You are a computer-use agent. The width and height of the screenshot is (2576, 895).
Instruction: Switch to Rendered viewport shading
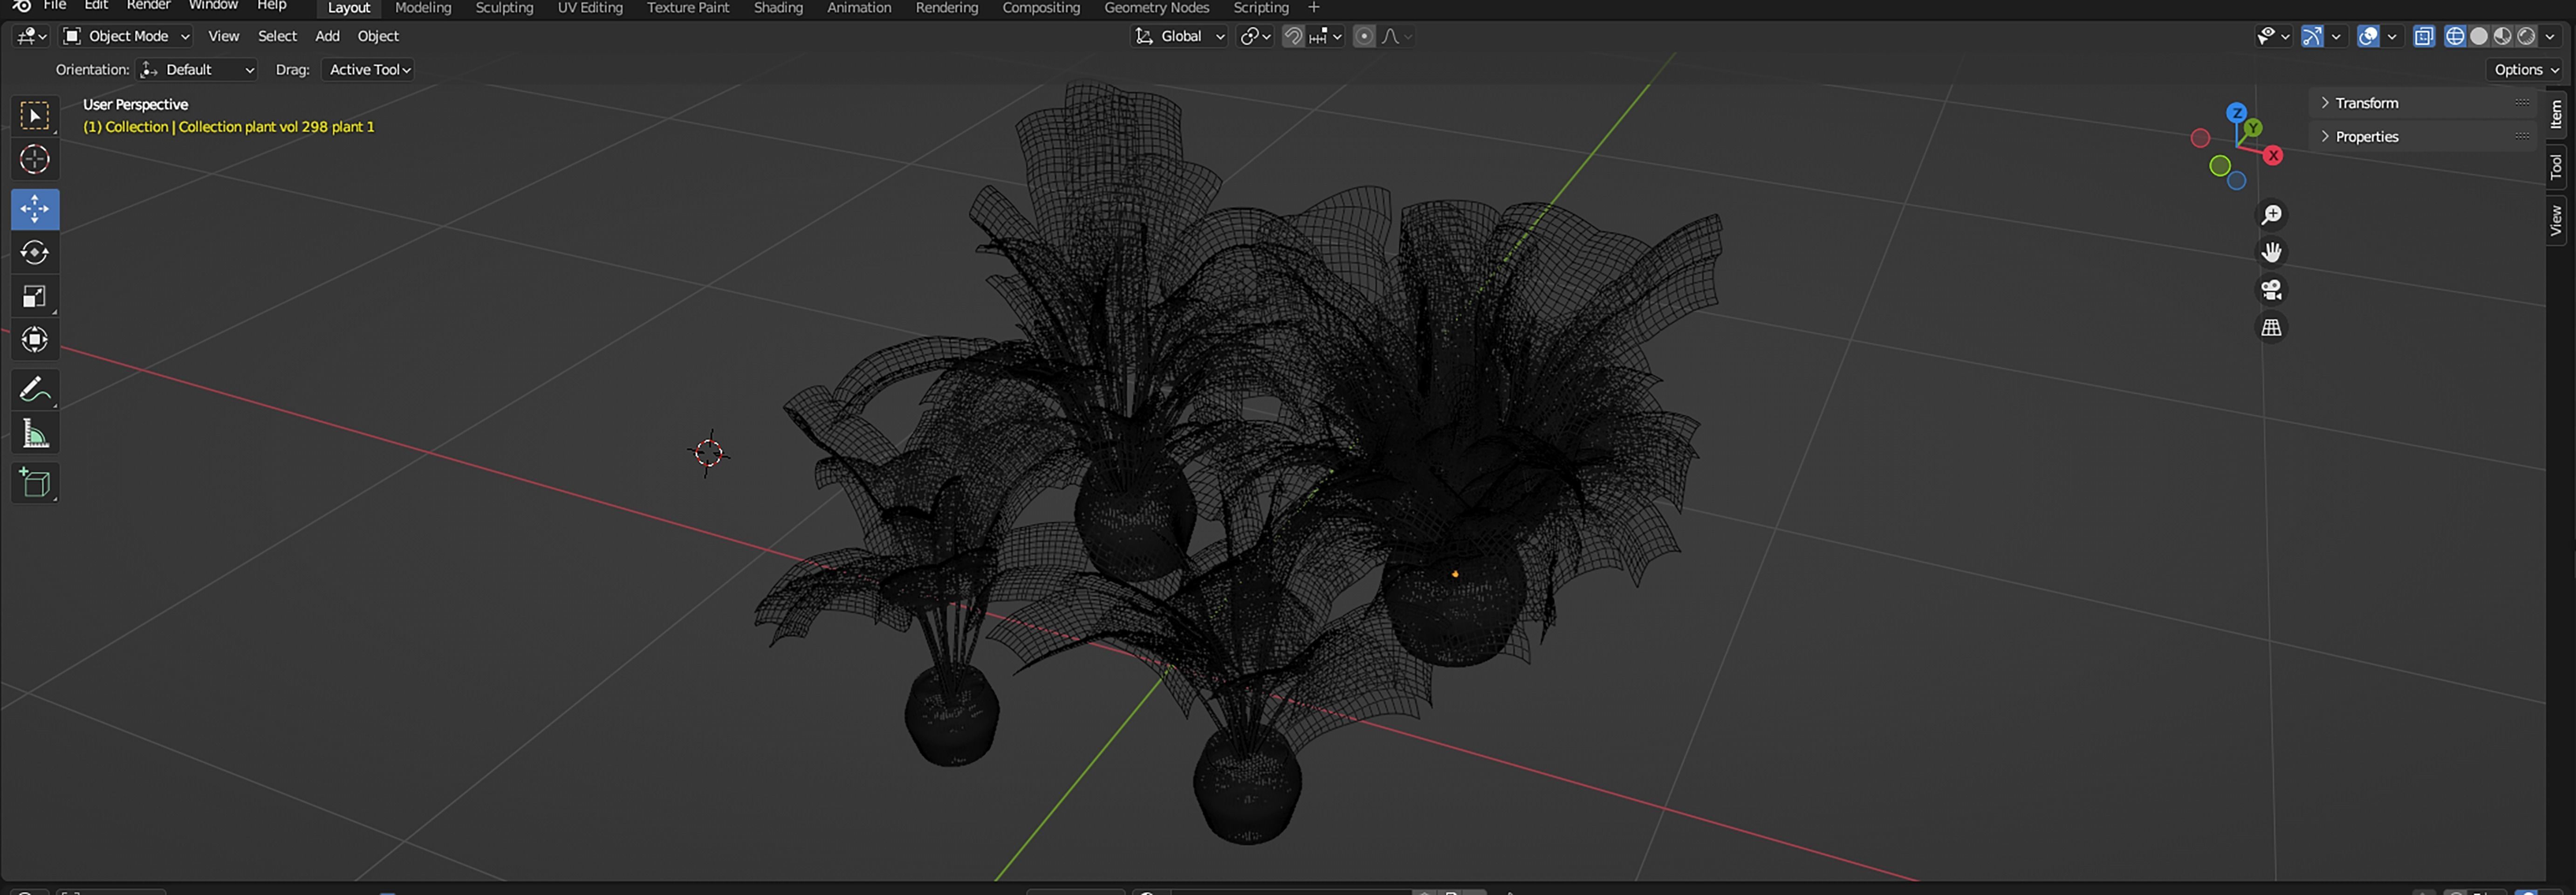(2527, 37)
